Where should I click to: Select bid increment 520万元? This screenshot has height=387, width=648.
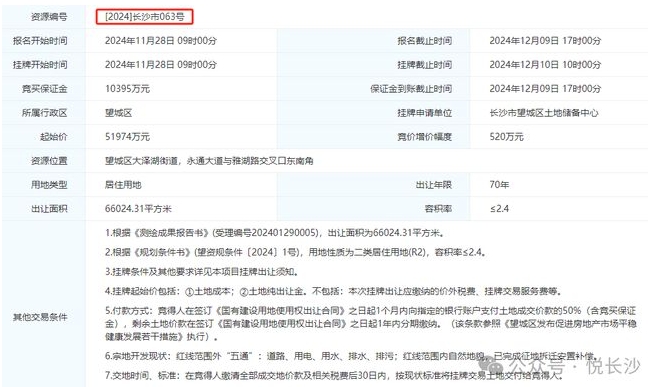coord(506,137)
